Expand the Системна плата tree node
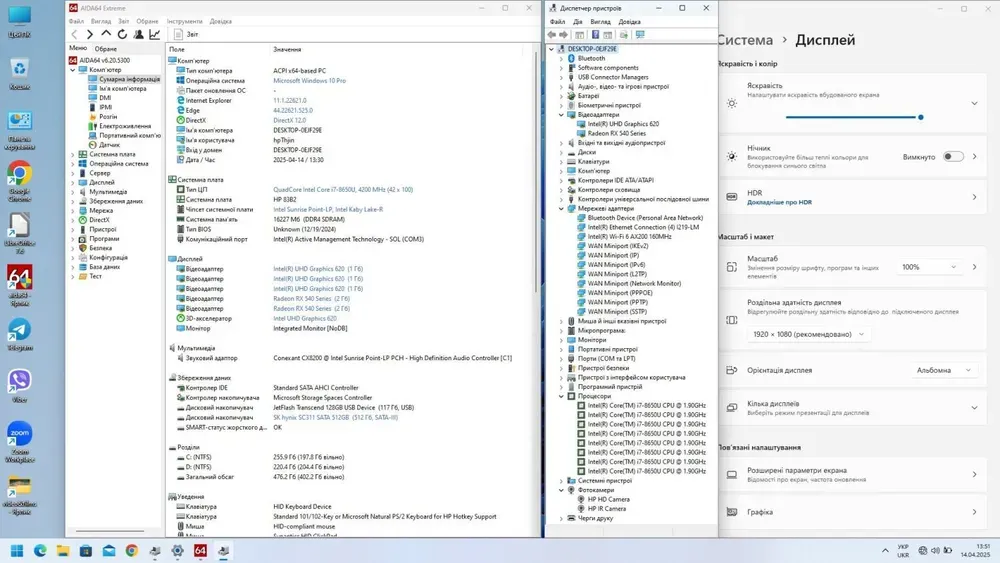The image size is (1000, 563). (73, 155)
